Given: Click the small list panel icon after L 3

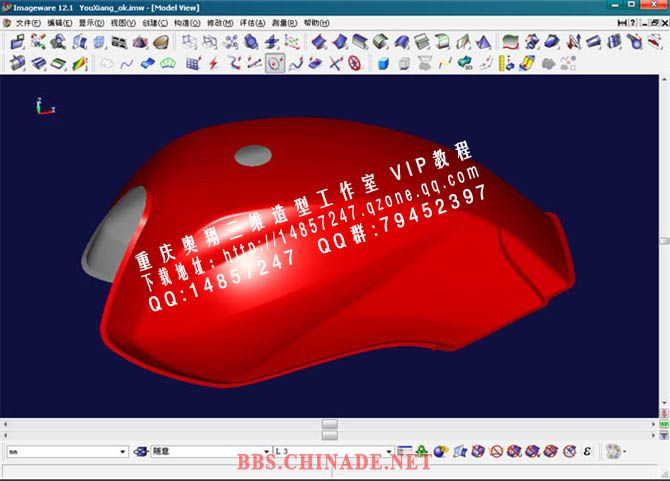Looking at the screenshot, I should (404, 452).
